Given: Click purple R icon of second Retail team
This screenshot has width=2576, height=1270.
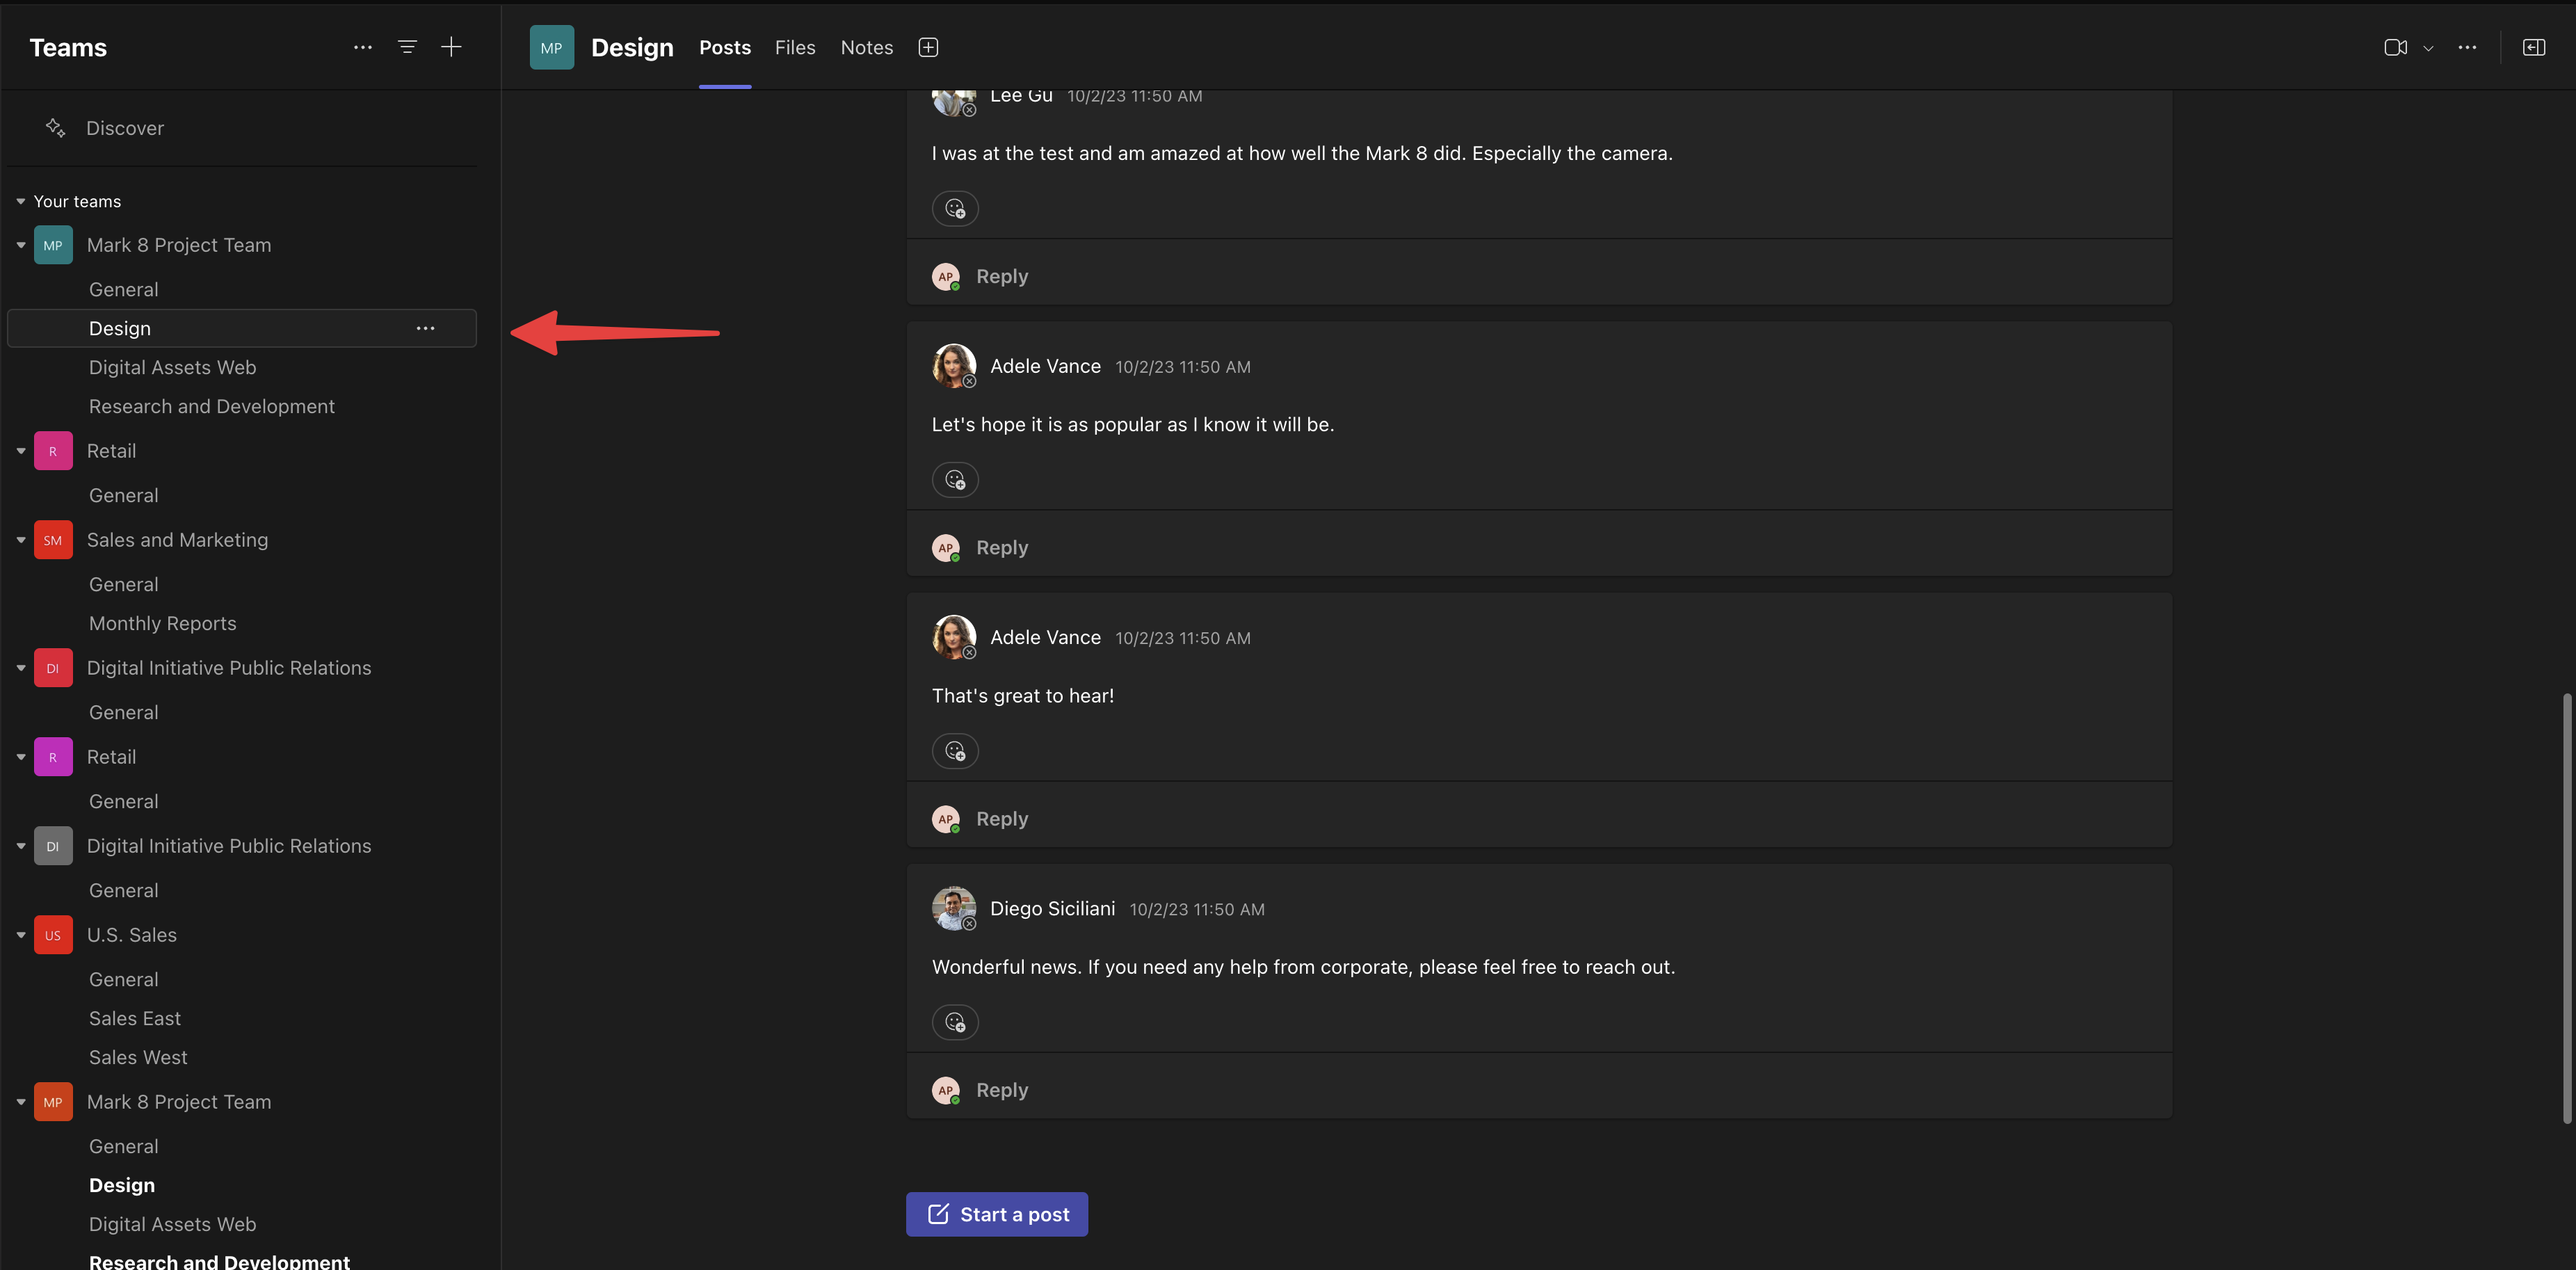Looking at the screenshot, I should [53, 757].
